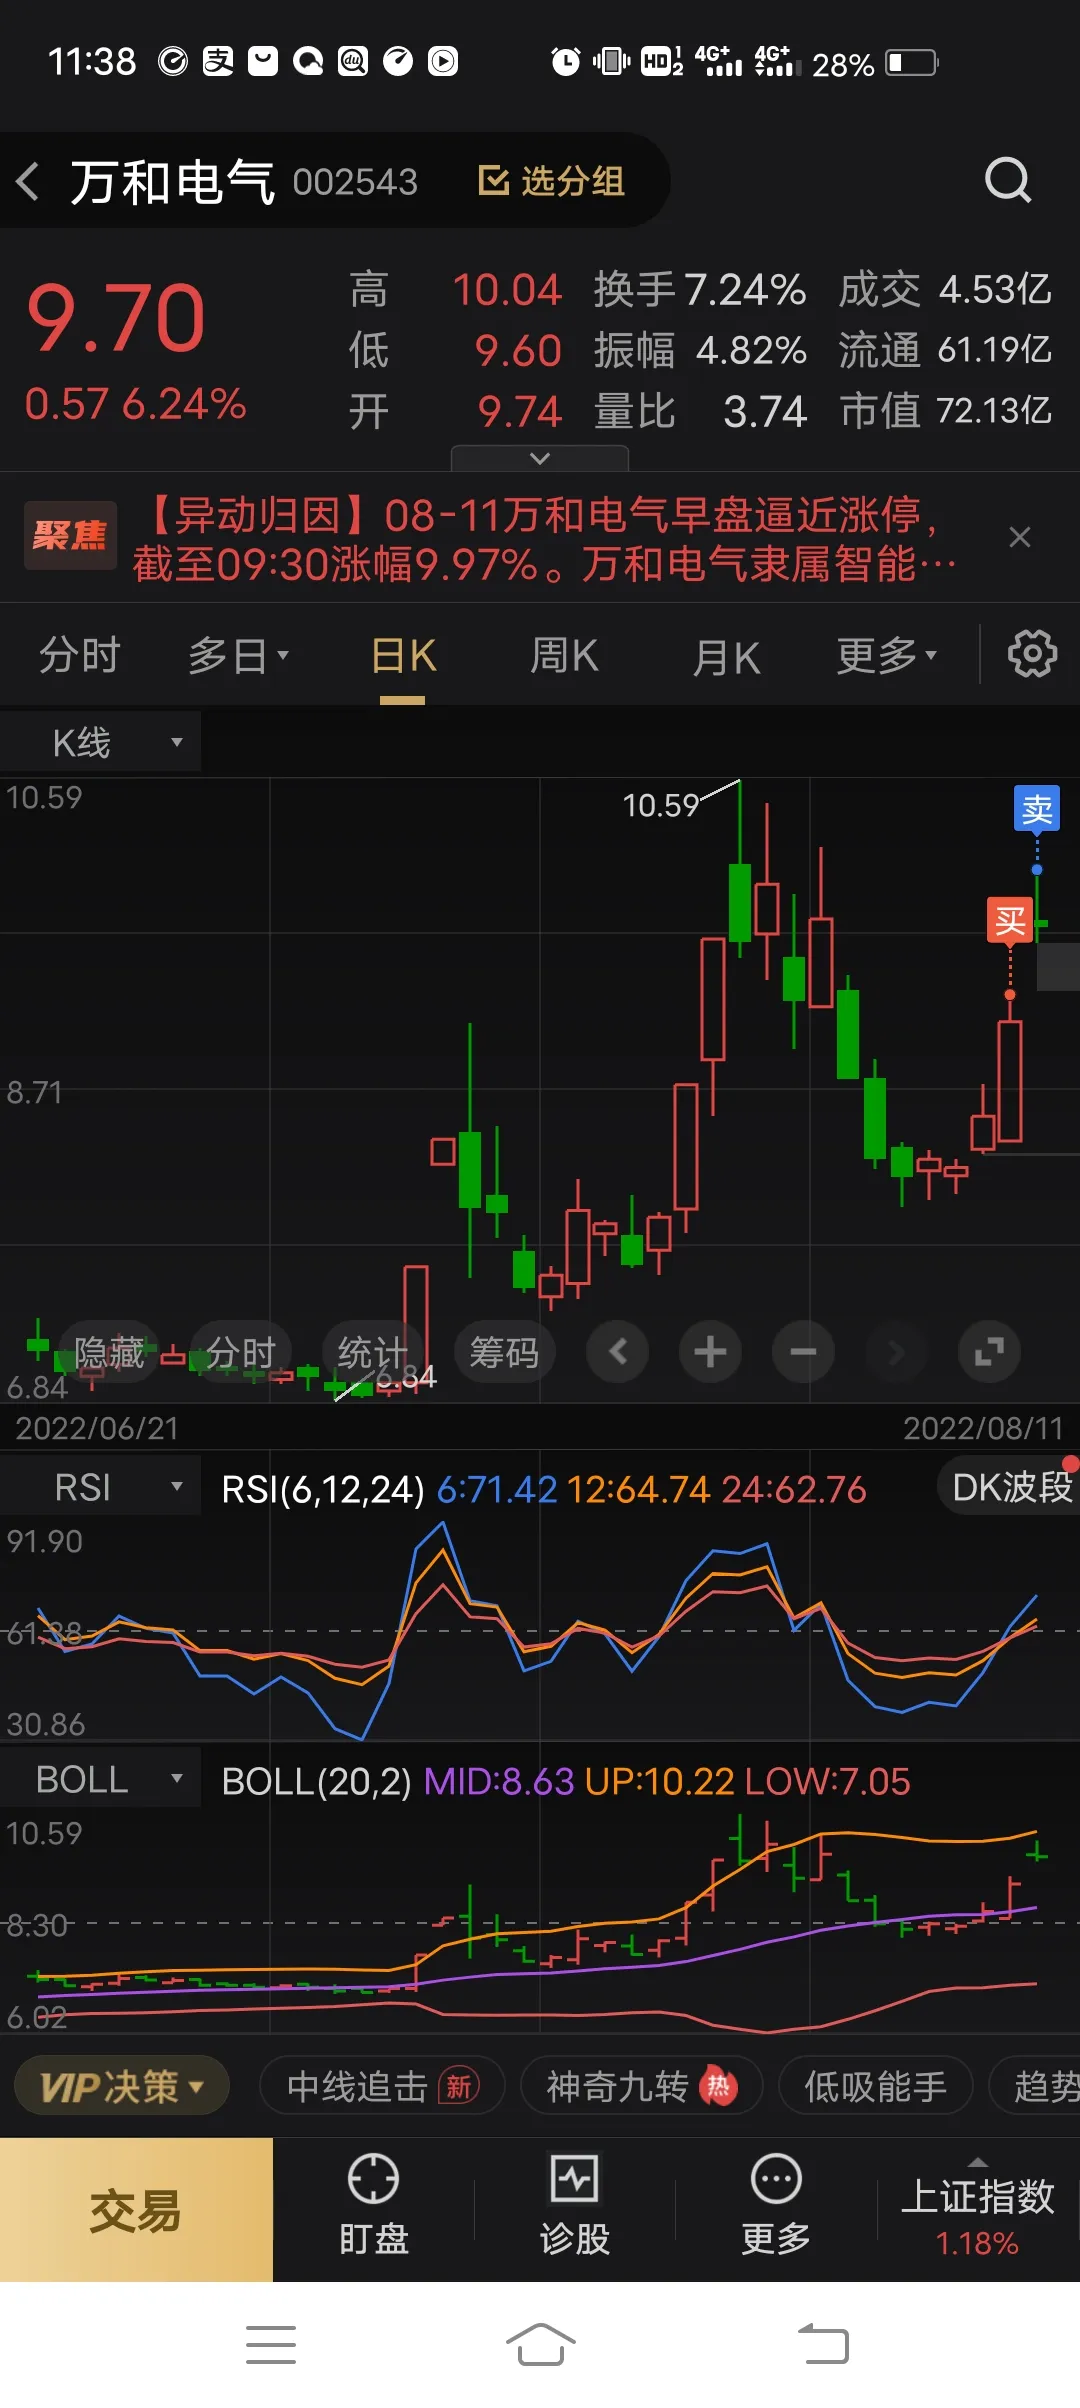Move chart left with the arrow
This screenshot has height=2408, width=1080.
point(618,1353)
